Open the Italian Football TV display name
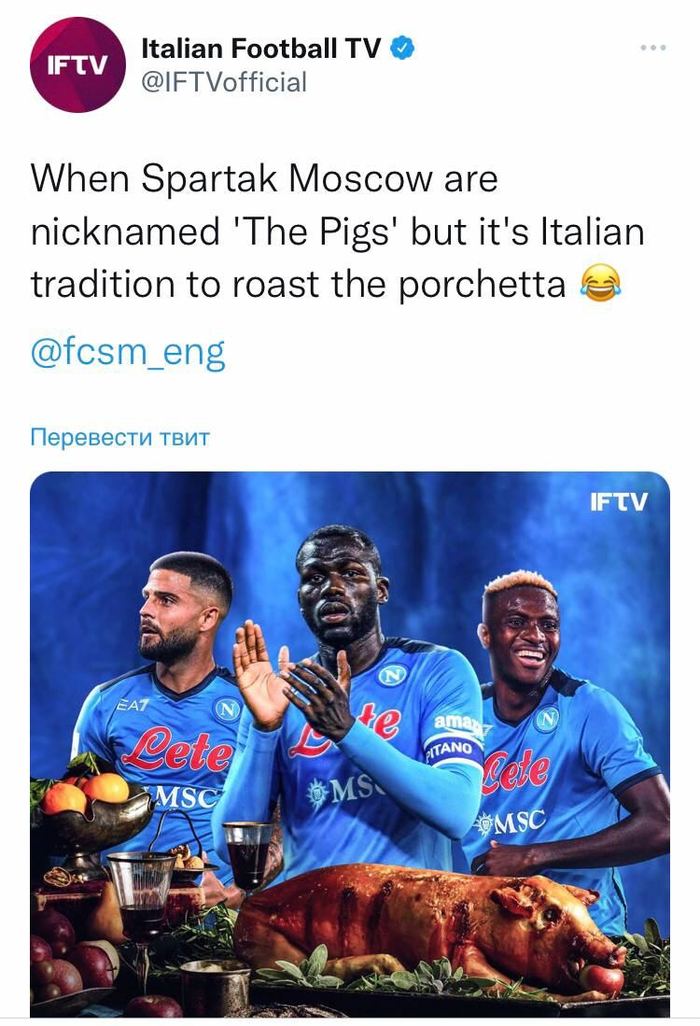700x1026 pixels. 261,48
